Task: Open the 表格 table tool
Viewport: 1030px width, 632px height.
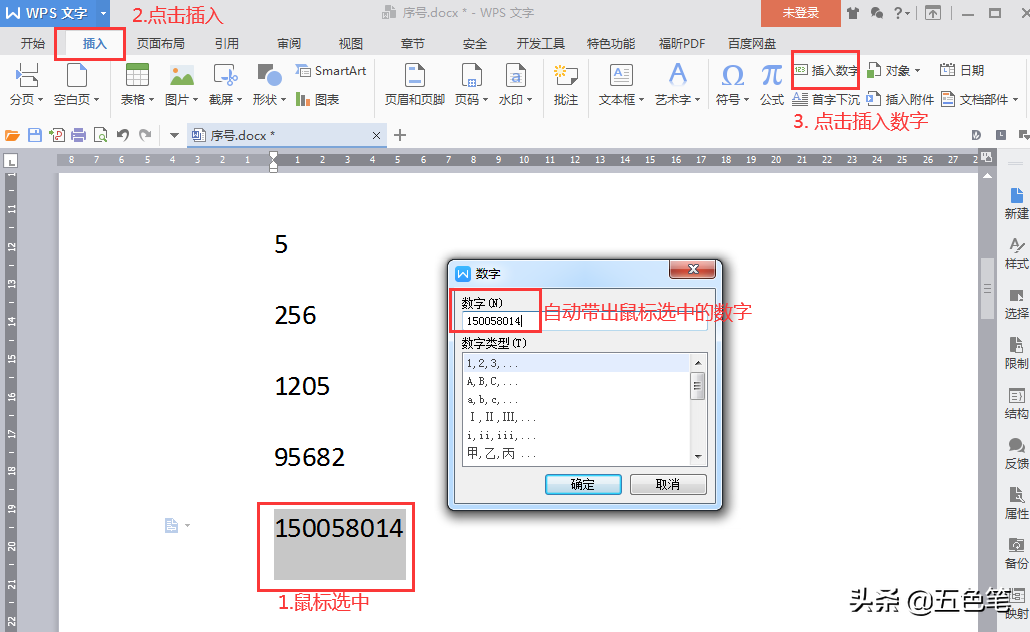Action: (x=137, y=84)
